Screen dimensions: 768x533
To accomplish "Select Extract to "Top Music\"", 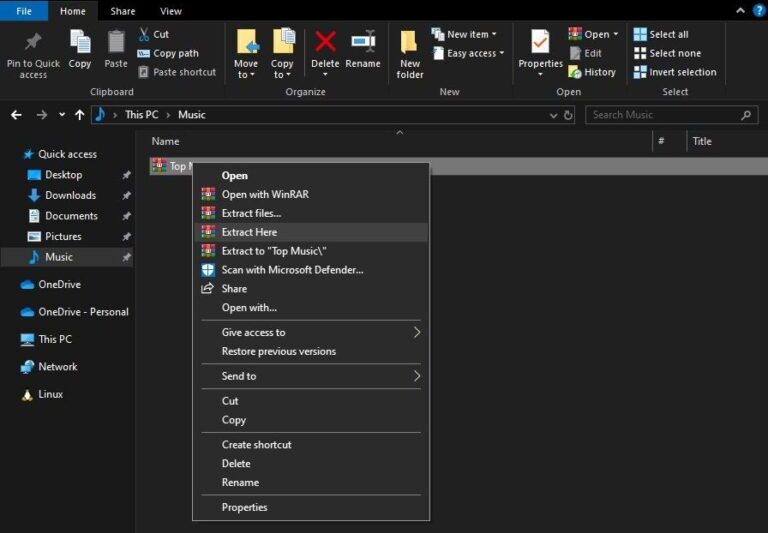I will coord(311,251).
